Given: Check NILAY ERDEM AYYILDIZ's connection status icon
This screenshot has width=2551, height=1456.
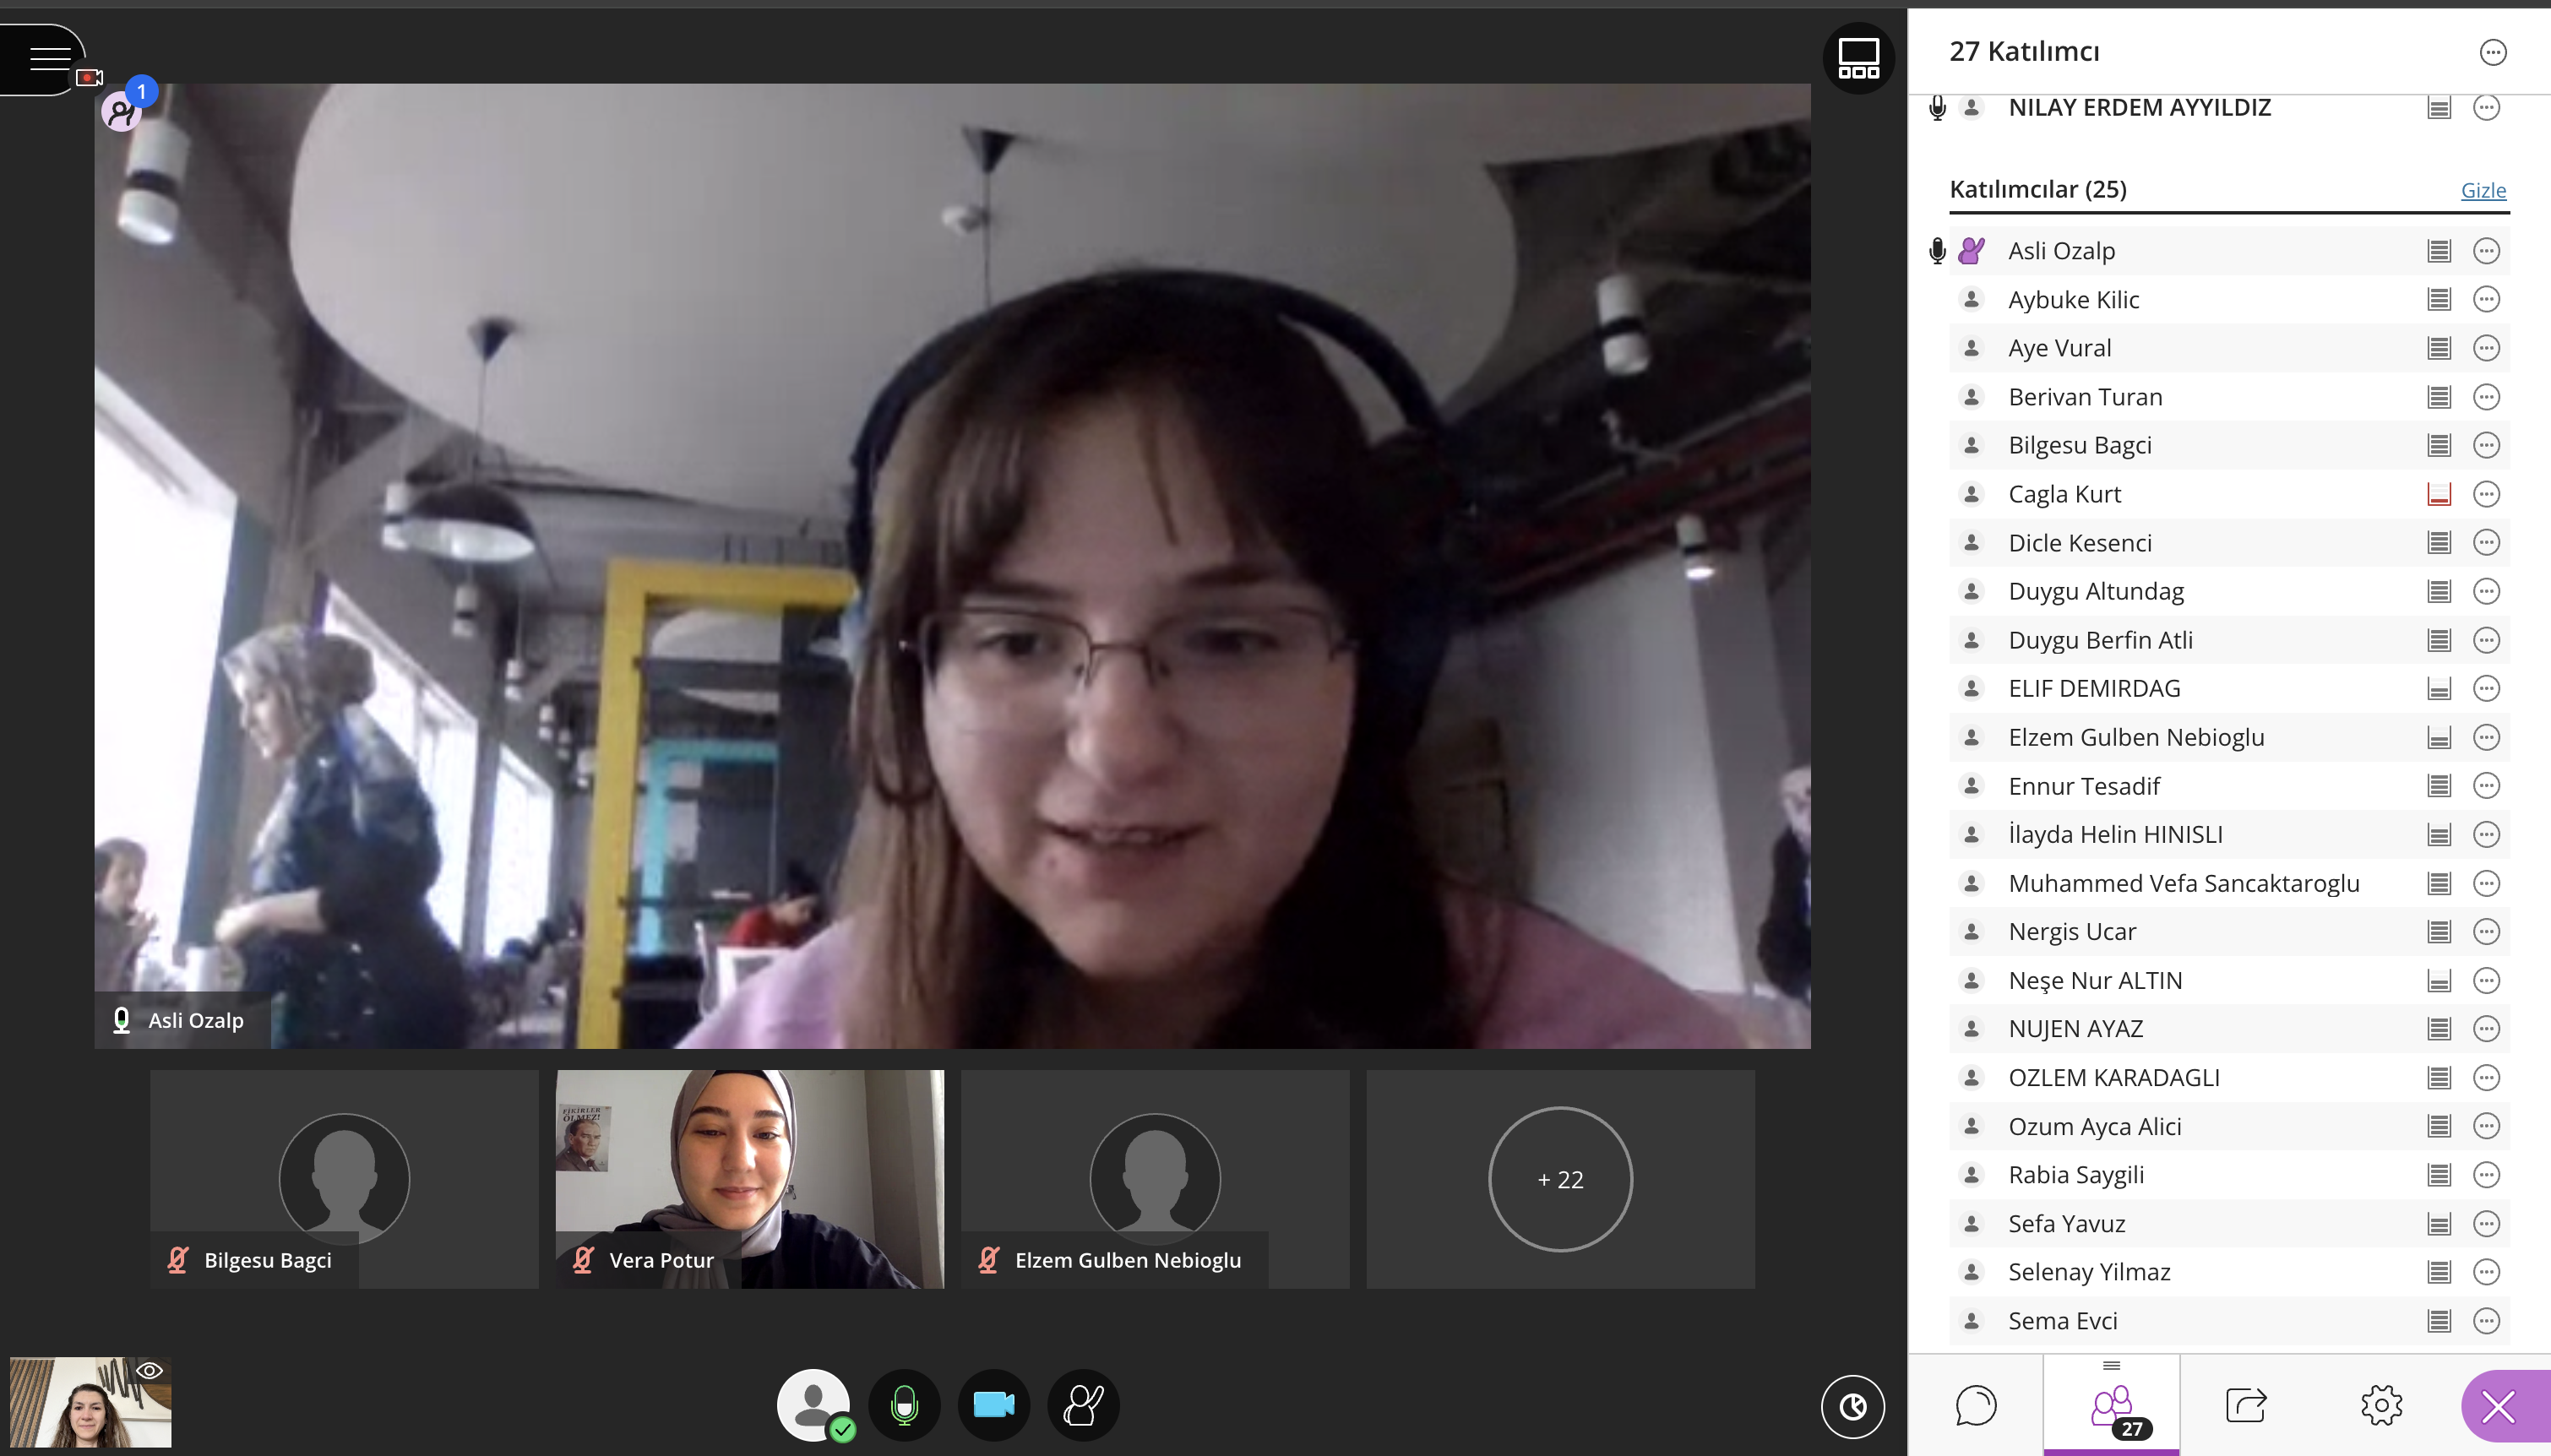Looking at the screenshot, I should click(x=2439, y=107).
